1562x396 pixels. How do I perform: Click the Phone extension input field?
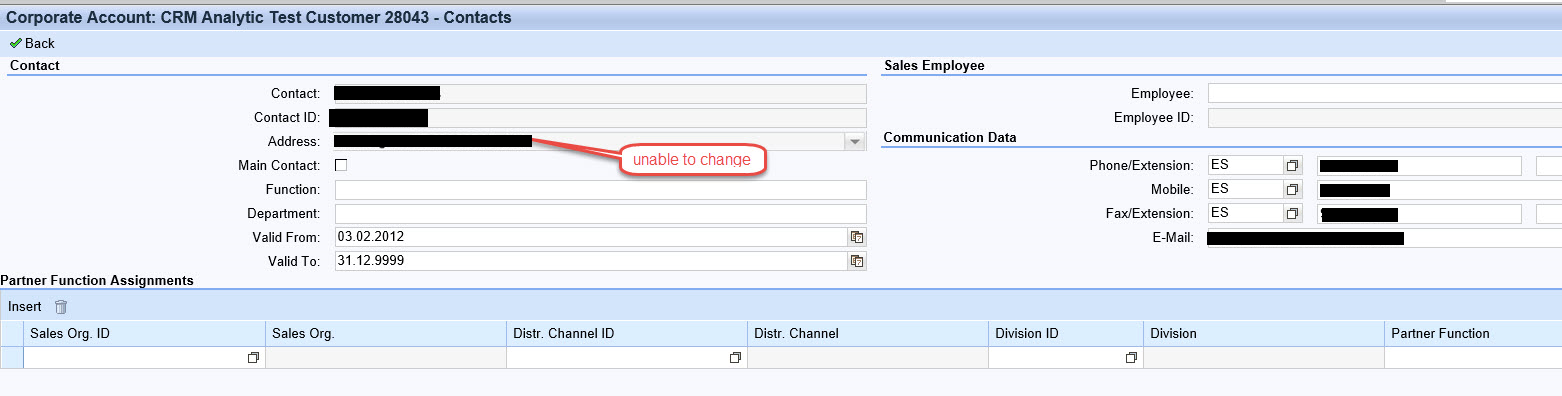coord(1549,165)
